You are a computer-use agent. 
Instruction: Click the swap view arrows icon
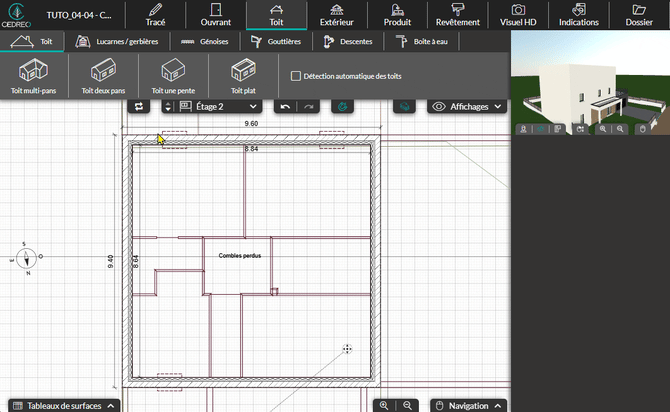point(137,106)
